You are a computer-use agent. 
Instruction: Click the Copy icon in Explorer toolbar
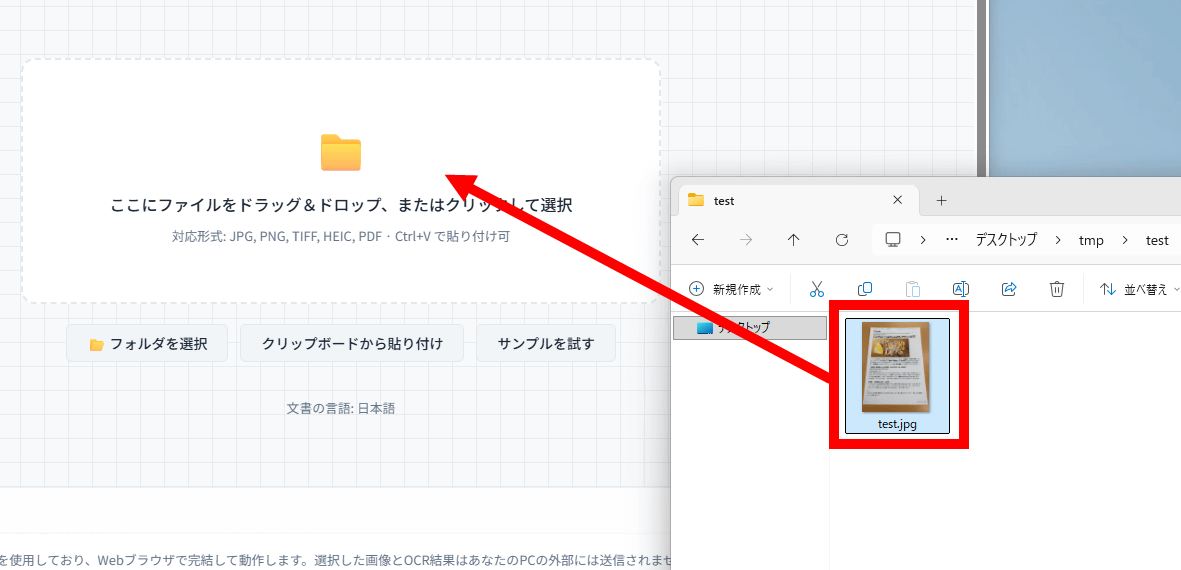tap(865, 289)
